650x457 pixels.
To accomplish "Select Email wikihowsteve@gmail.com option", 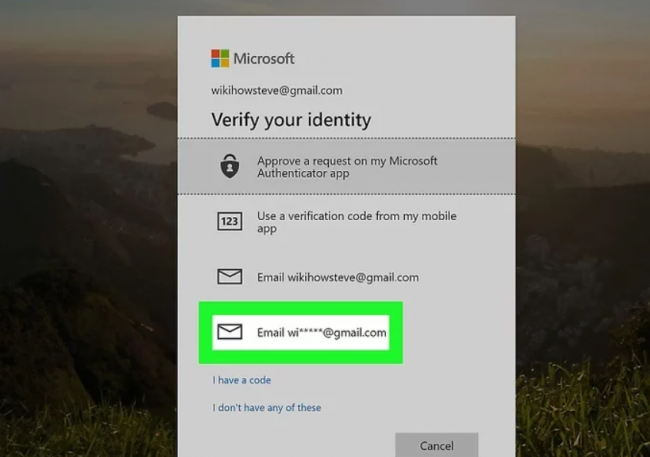I will [347, 277].
